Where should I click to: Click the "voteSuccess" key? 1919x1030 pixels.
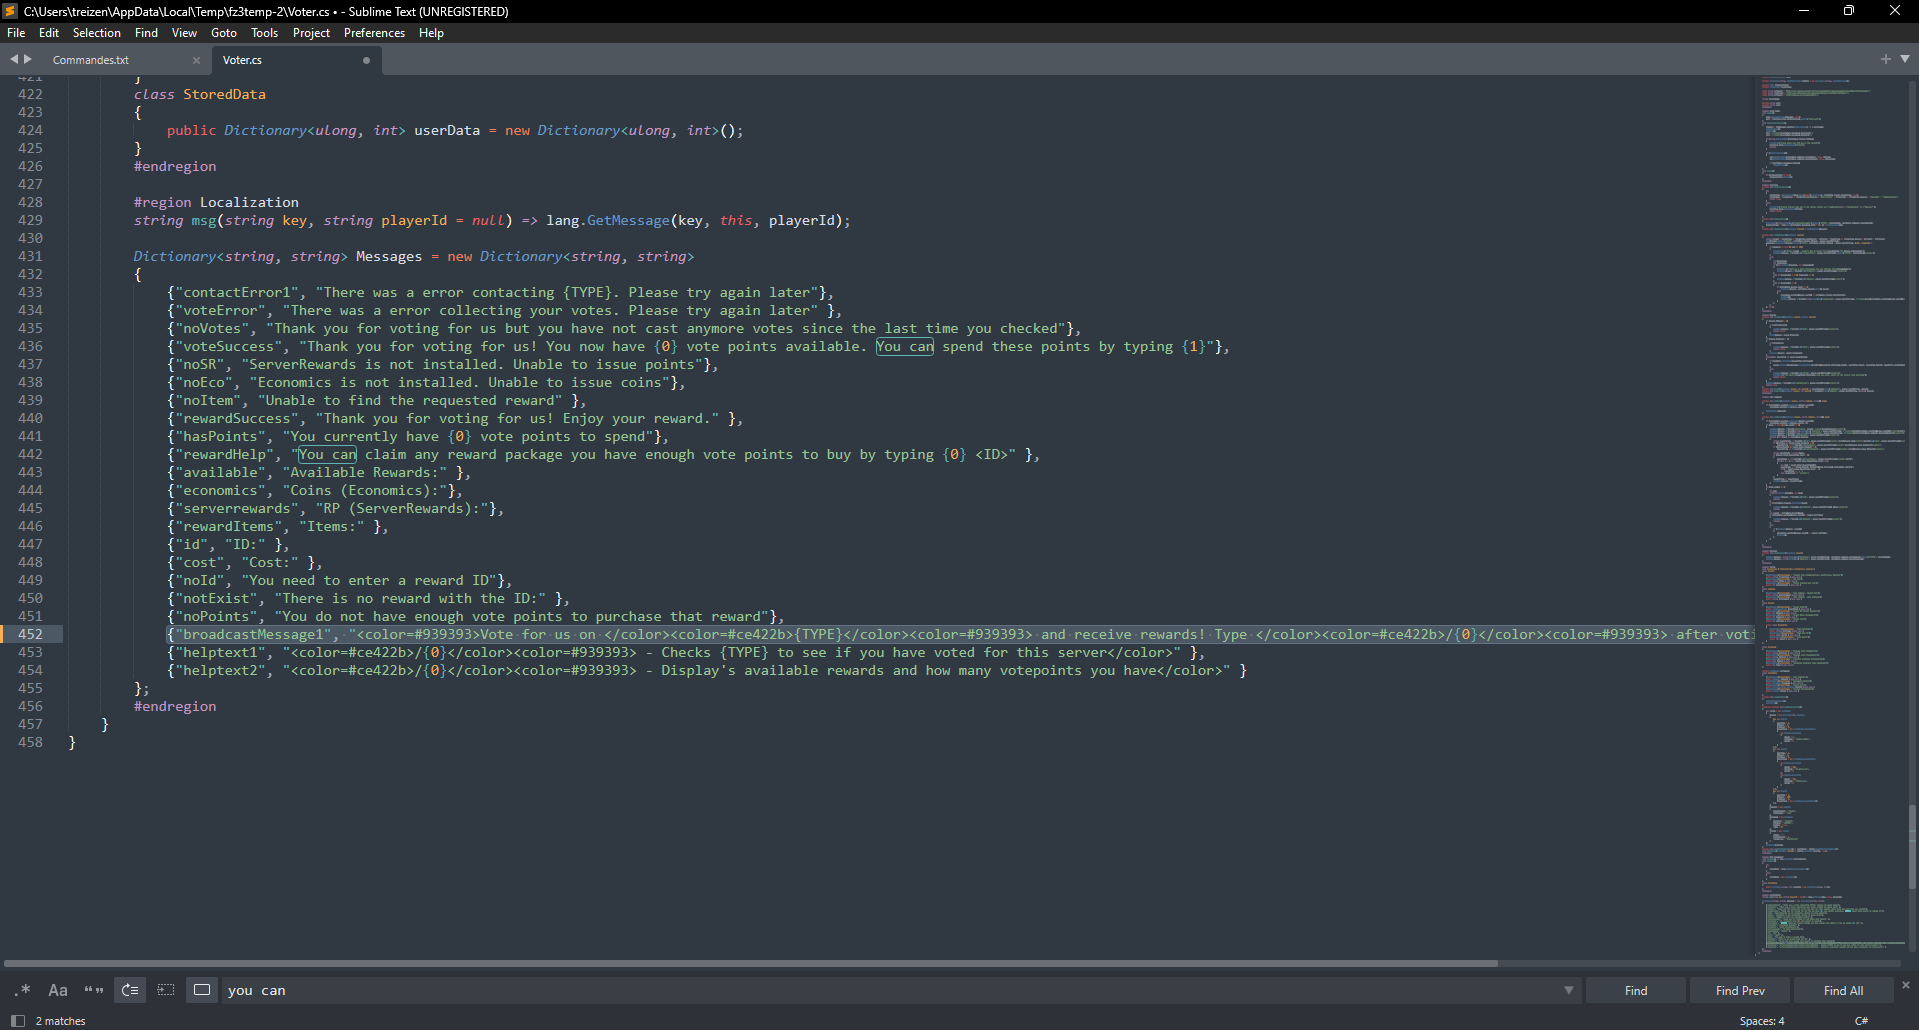tap(229, 346)
